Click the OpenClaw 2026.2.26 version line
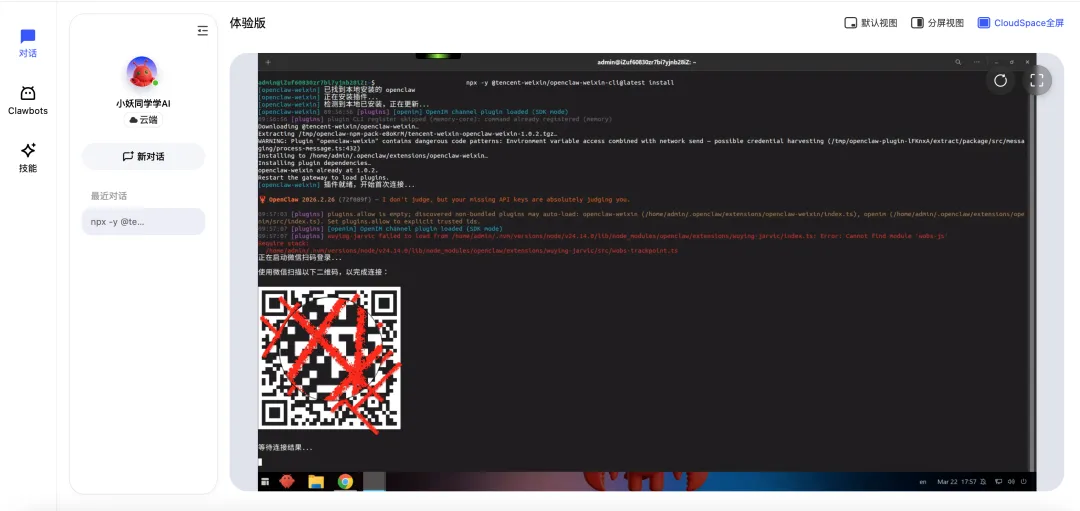This screenshot has height=511, width=1080. click(444, 200)
